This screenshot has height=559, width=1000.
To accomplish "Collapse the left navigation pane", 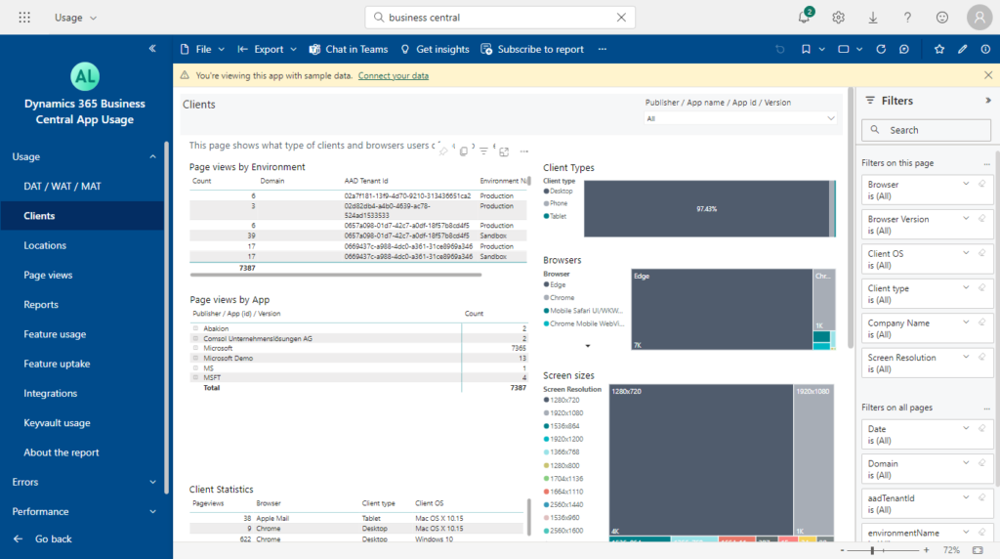I will point(152,48).
